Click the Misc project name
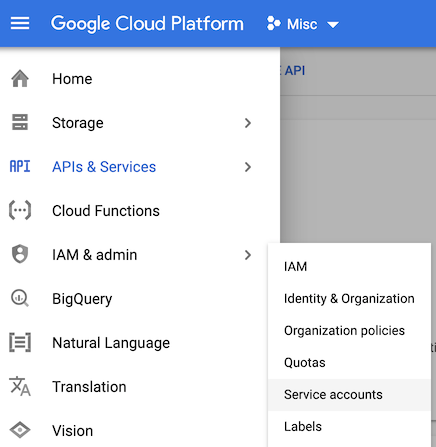Screen dimensions: 436x447 [302, 24]
